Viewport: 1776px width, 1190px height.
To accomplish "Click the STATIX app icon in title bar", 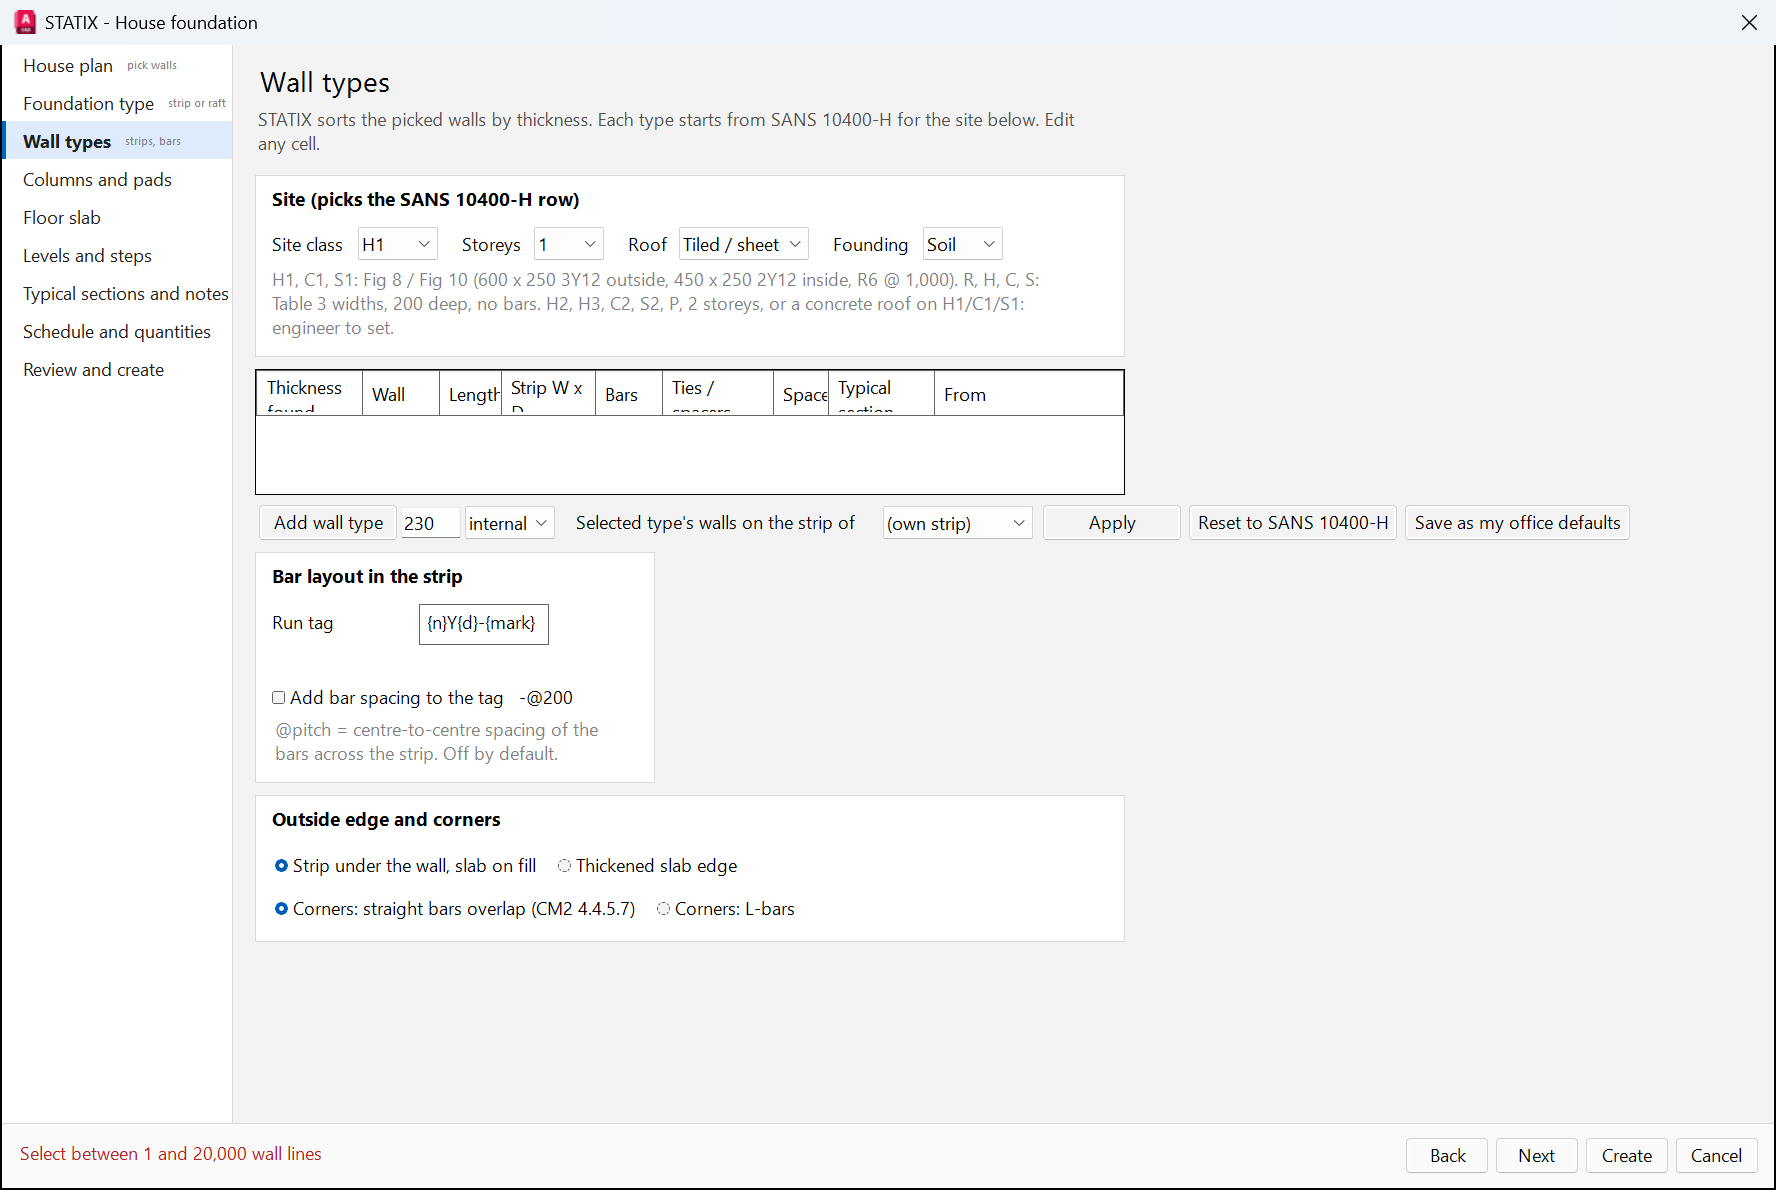I will [25, 22].
